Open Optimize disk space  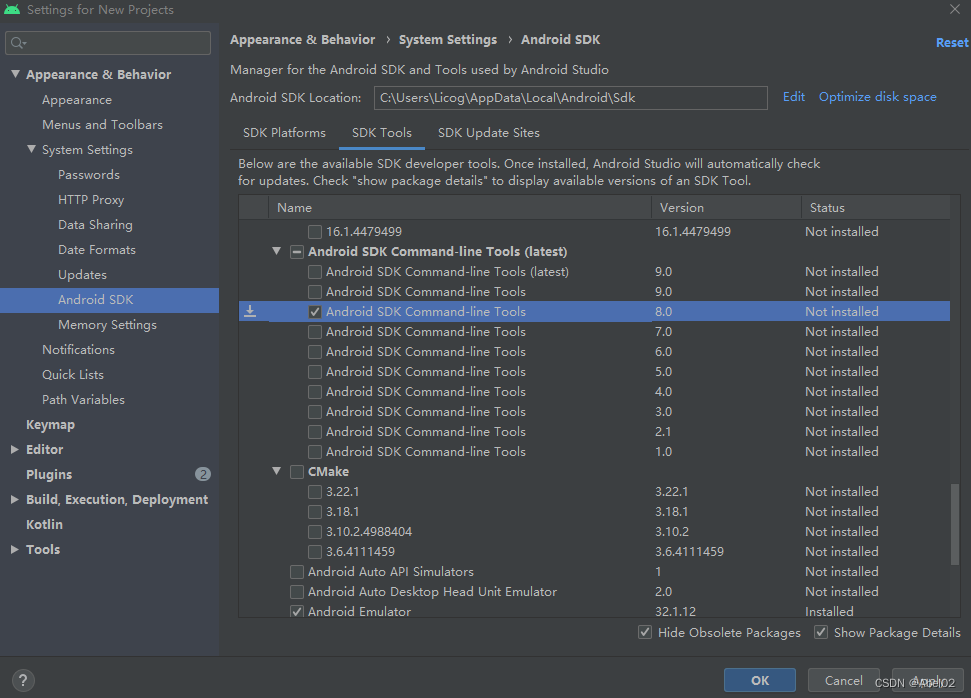877,96
